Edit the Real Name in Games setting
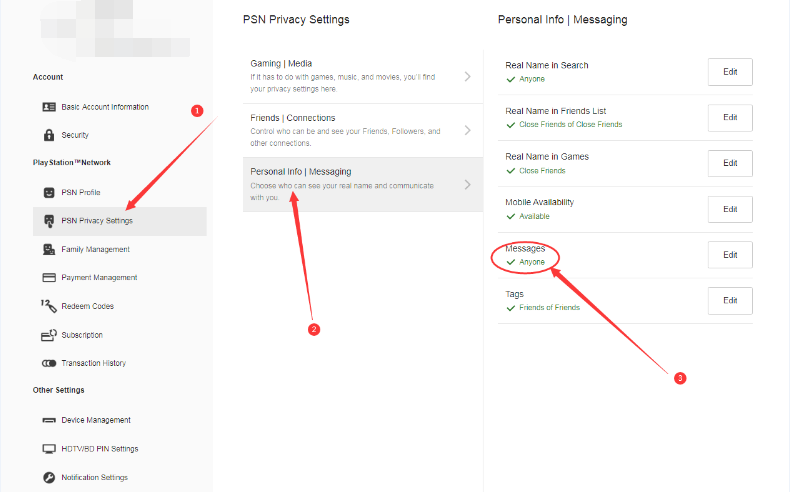Viewport: 790px width, 492px height. tap(730, 163)
